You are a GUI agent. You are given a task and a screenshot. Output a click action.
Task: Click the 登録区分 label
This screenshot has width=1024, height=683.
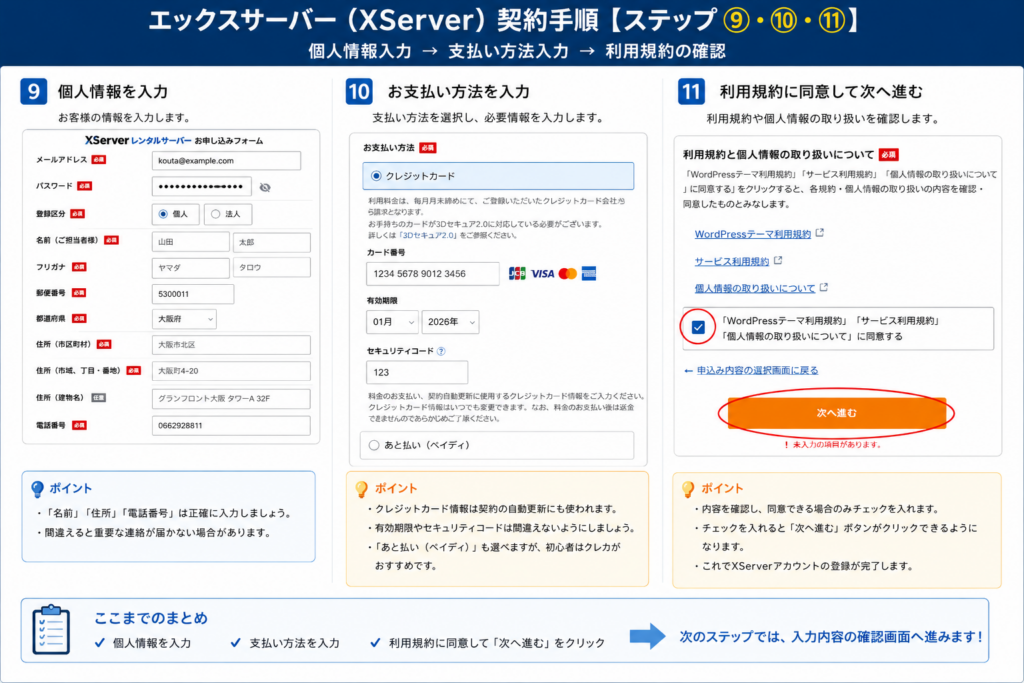[50, 214]
